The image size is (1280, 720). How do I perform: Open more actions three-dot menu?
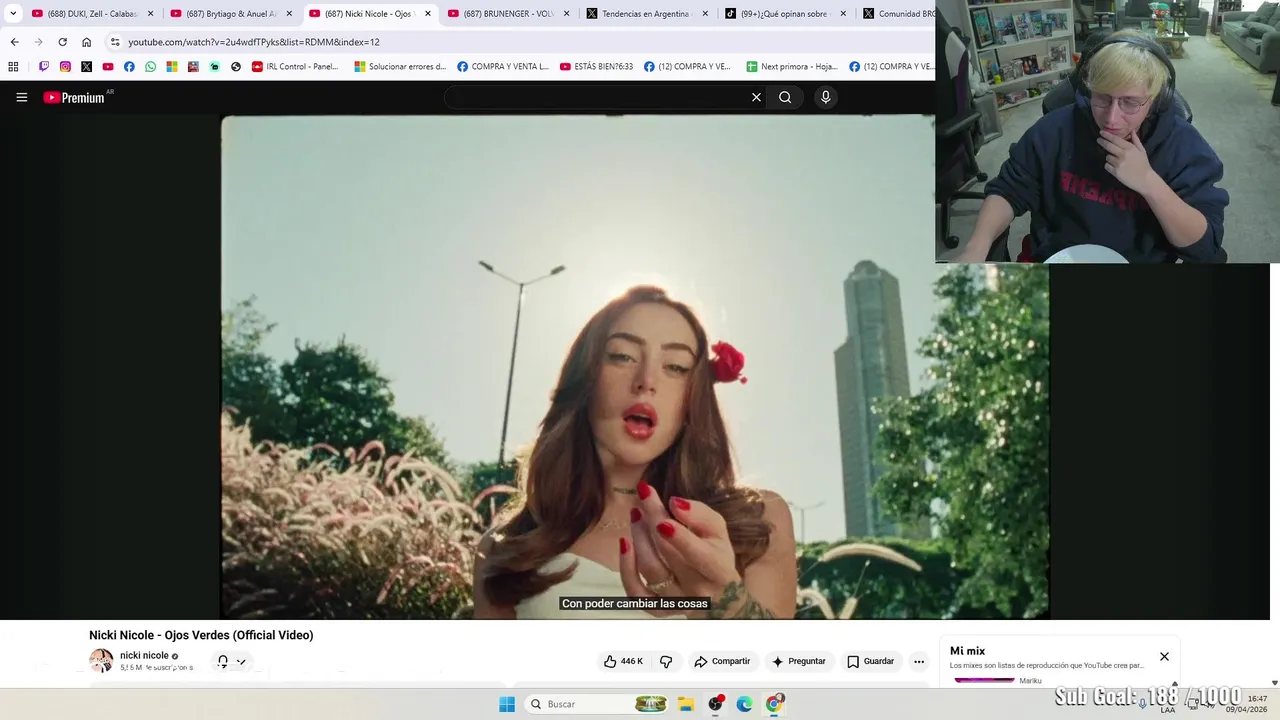click(x=919, y=661)
